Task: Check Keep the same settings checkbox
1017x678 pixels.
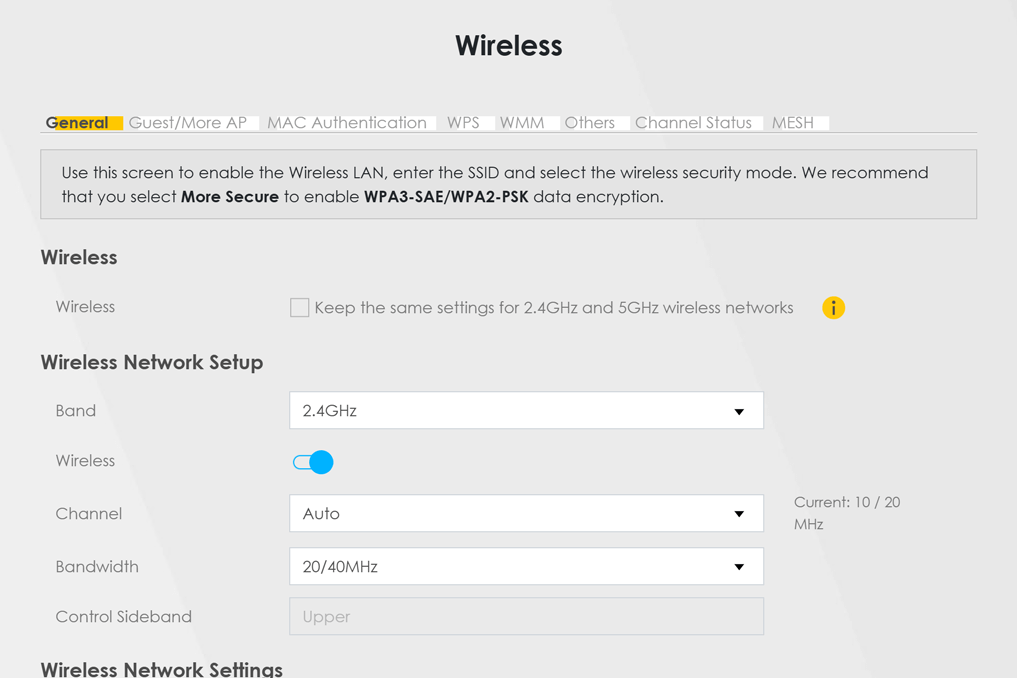Action: pos(299,308)
